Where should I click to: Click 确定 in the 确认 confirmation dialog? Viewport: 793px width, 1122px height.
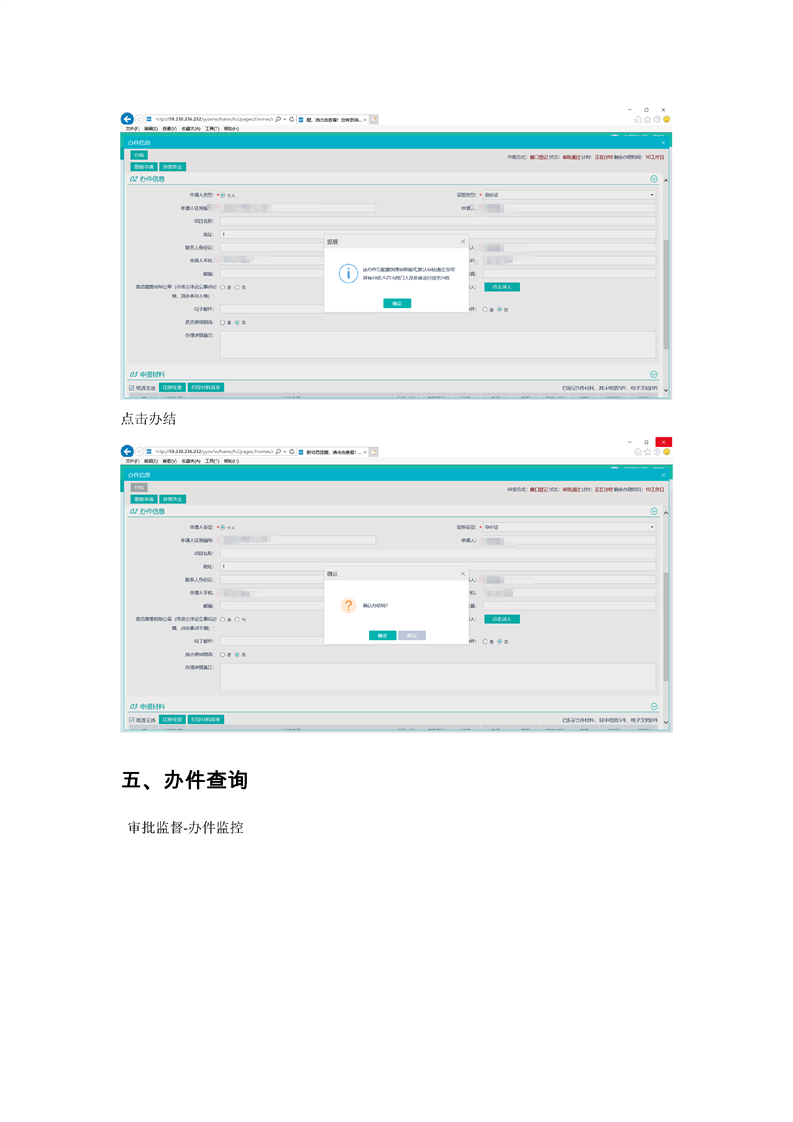(x=382, y=635)
